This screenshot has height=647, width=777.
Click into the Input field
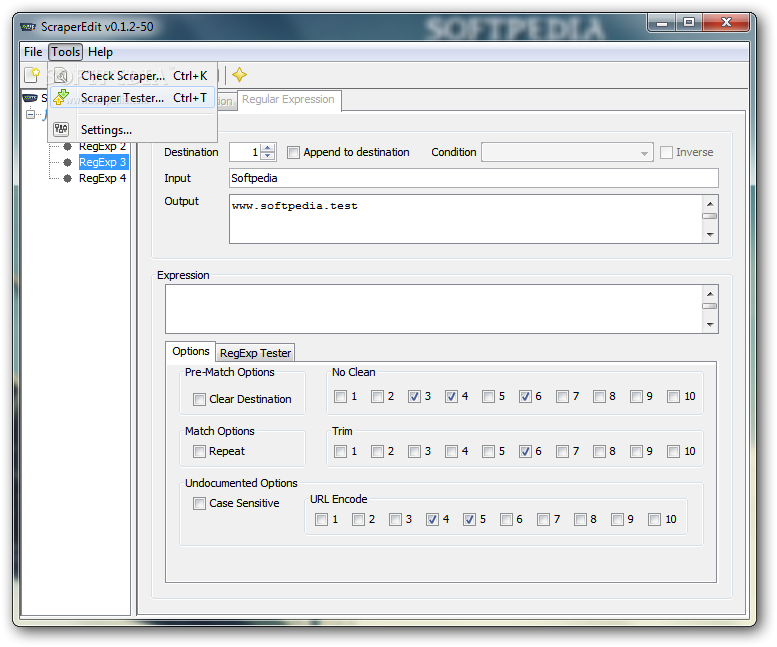click(x=474, y=178)
